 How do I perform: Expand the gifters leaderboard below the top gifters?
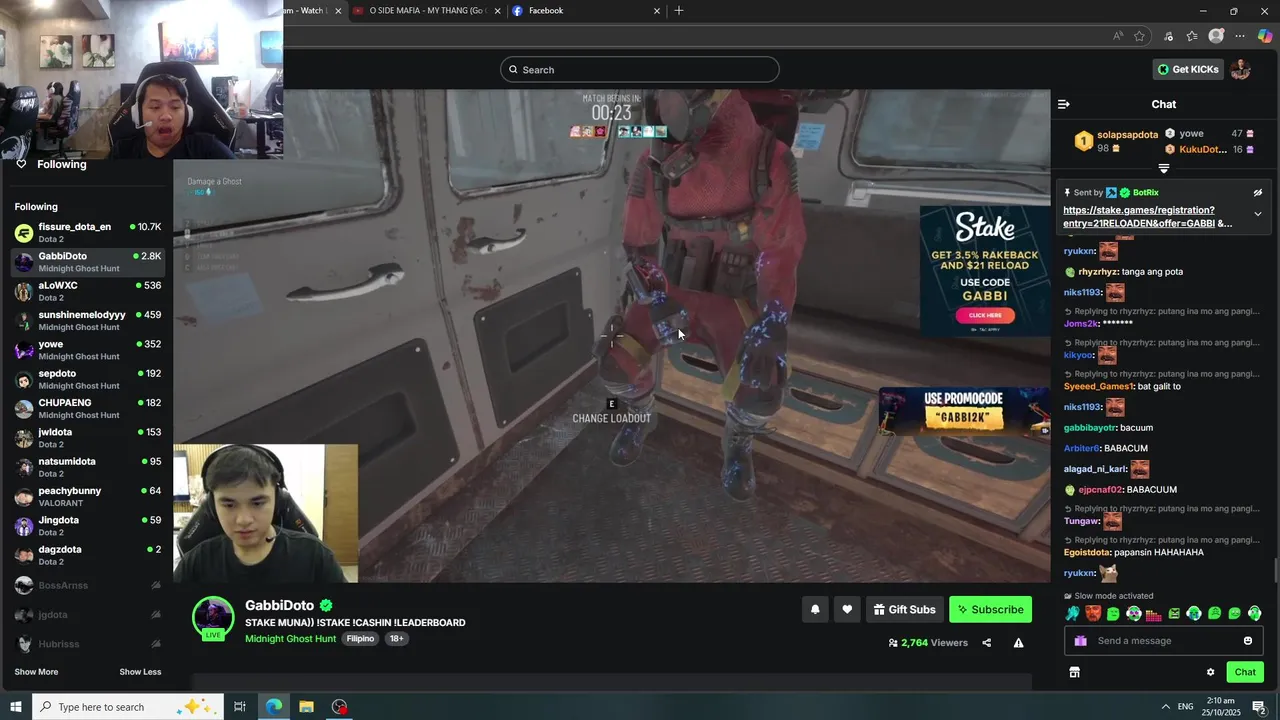point(1163,169)
